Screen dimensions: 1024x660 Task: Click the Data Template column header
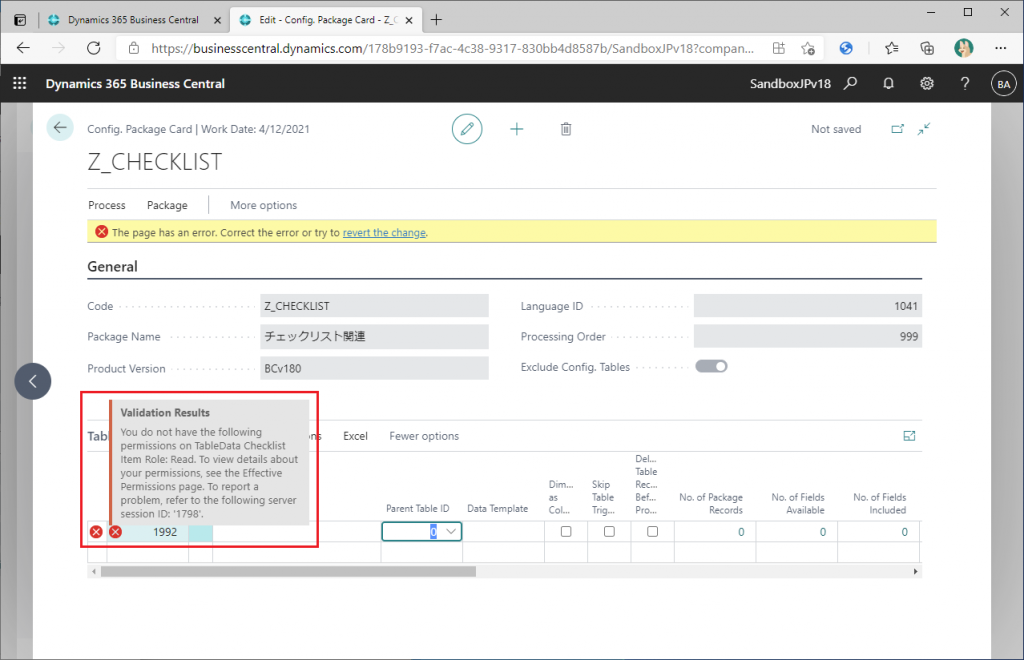click(x=497, y=509)
